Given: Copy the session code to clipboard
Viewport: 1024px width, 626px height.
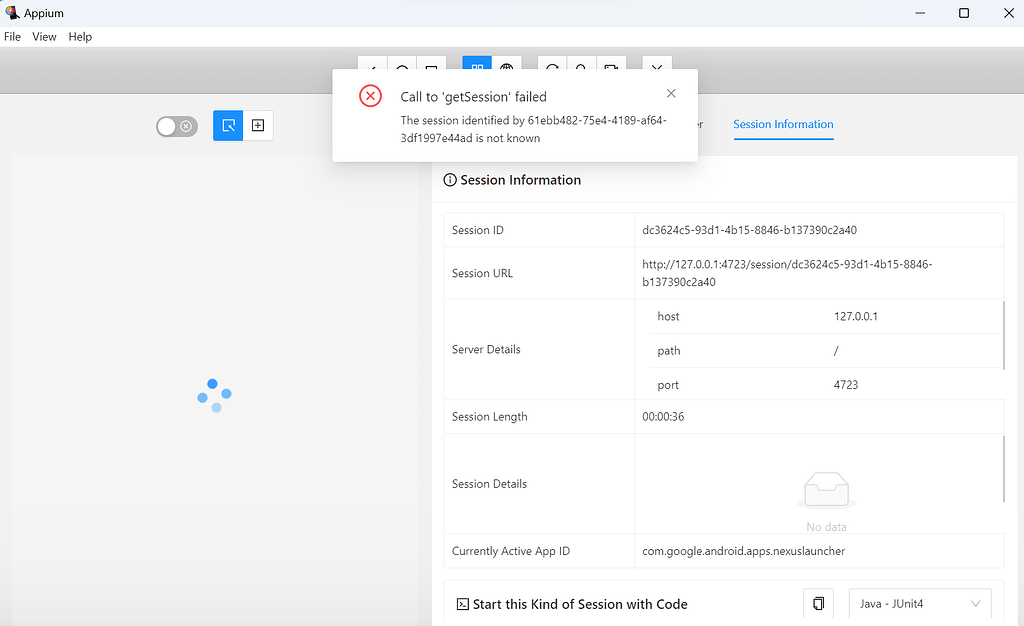Looking at the screenshot, I should [x=818, y=603].
